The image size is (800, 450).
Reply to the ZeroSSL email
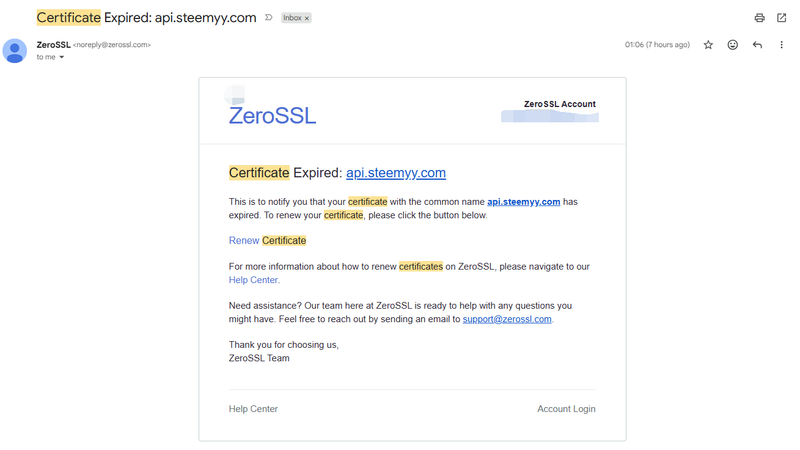757,45
